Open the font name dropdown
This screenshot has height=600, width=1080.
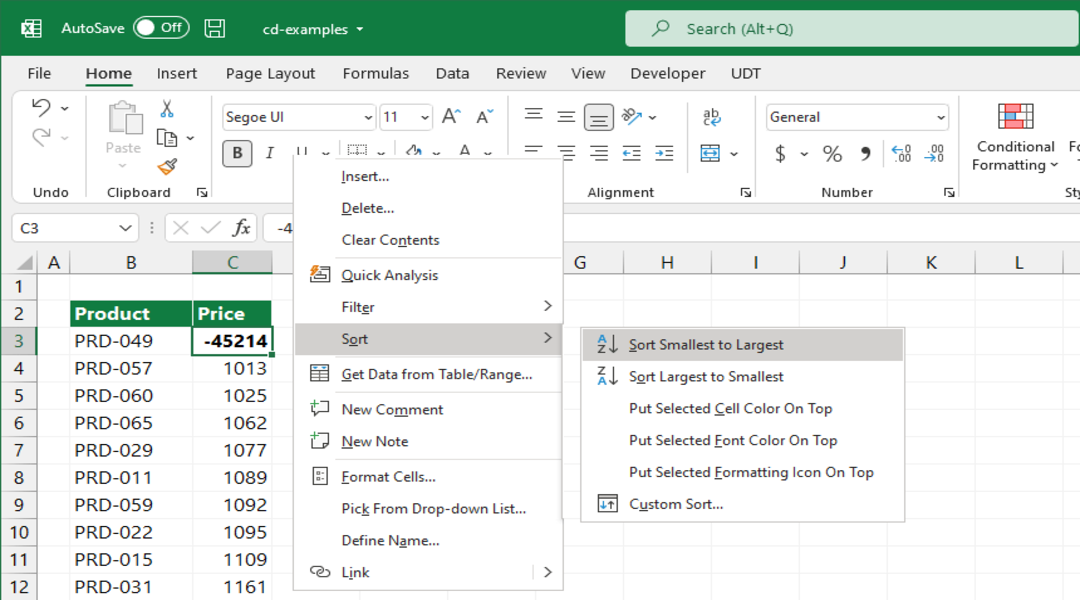tap(367, 118)
